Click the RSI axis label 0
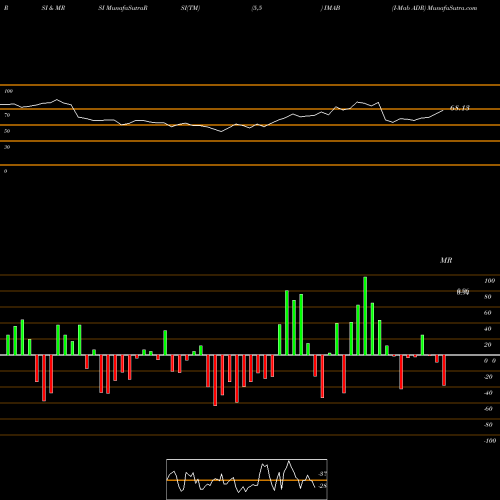The width and height of the screenshot is (500, 500). pos(5,171)
